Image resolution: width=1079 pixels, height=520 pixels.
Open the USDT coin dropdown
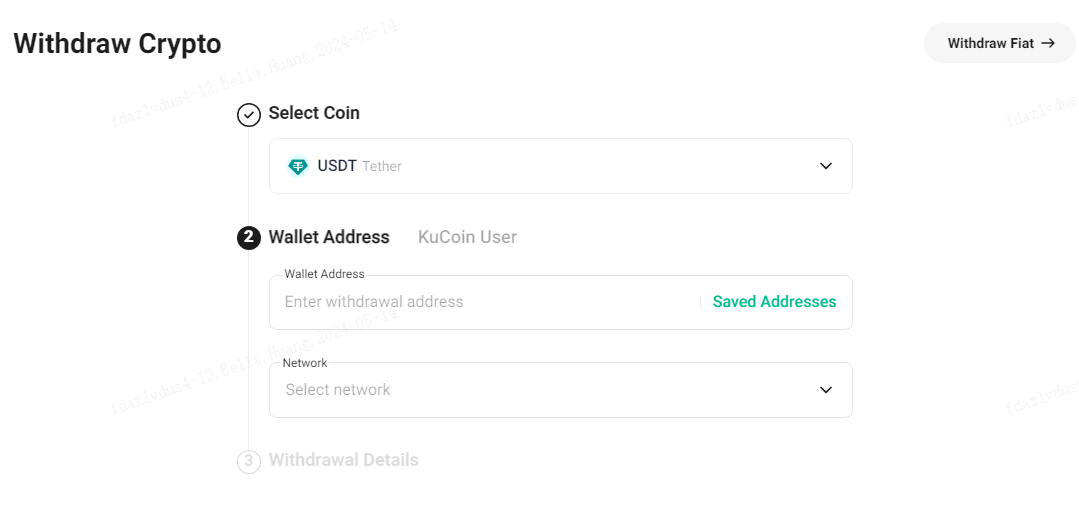(561, 166)
